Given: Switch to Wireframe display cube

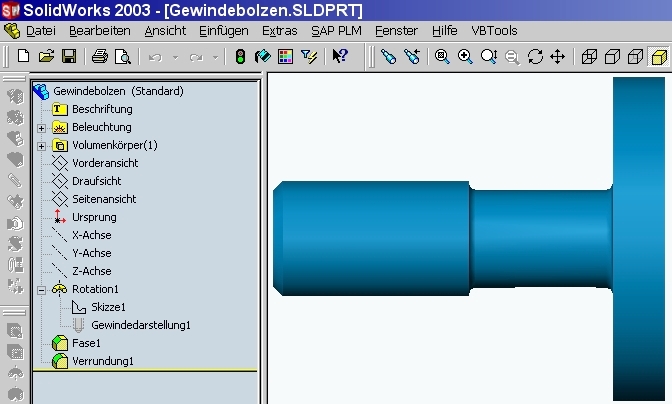Looking at the screenshot, I should tap(589, 56).
